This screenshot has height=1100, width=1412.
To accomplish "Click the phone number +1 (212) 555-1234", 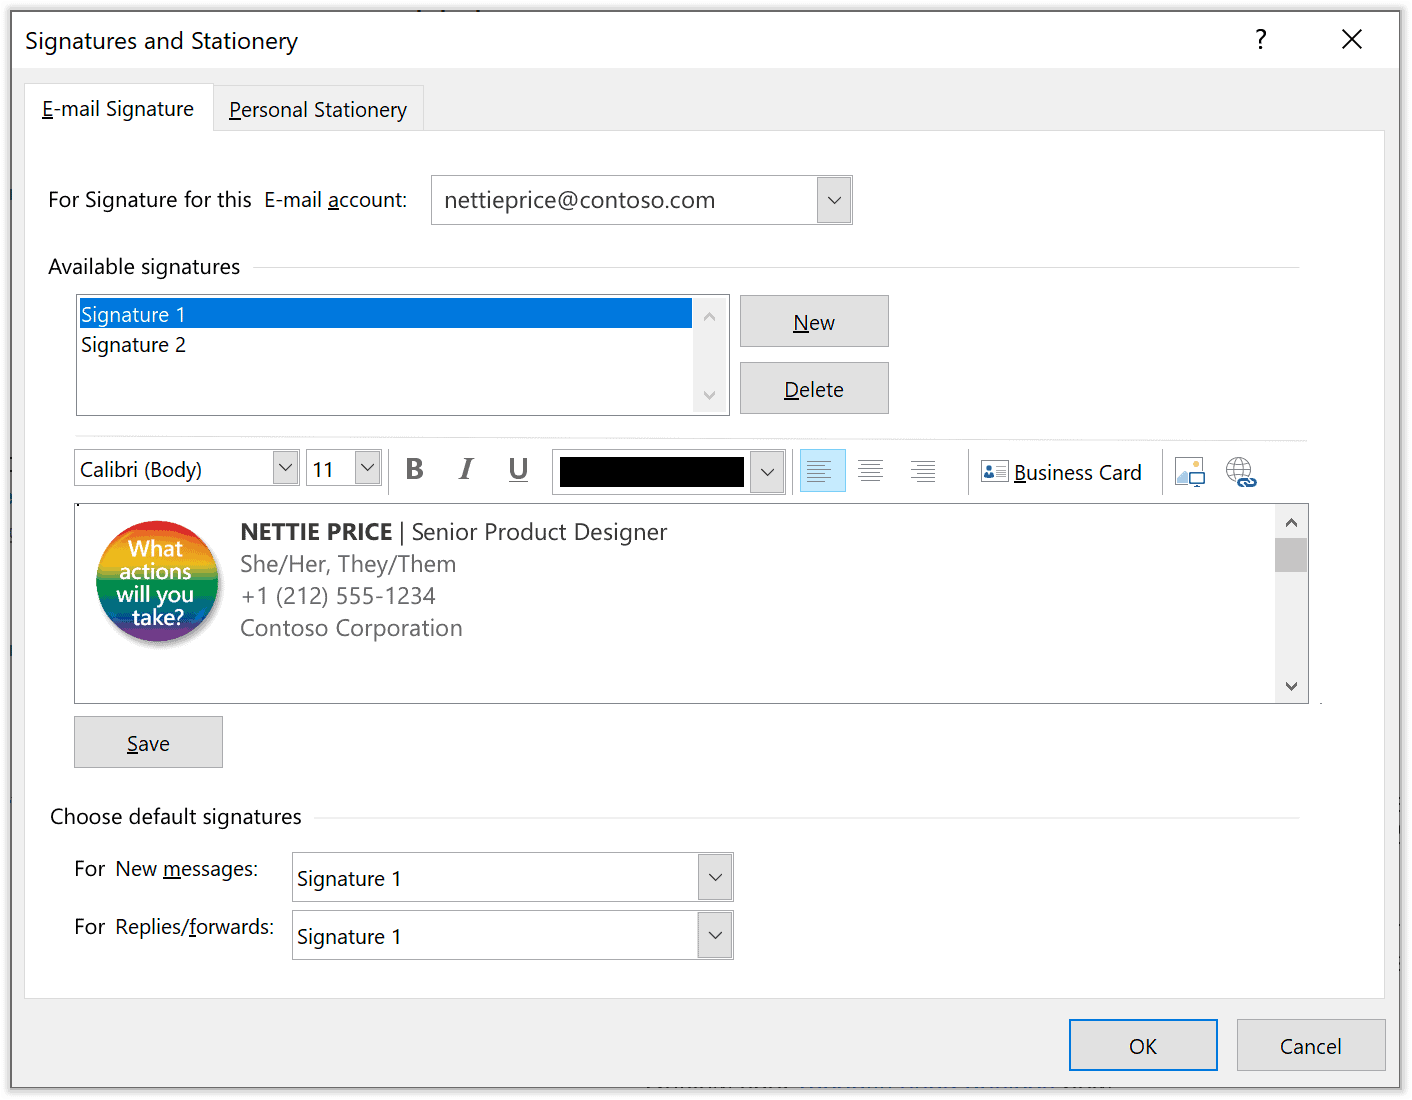I will coord(338,596).
